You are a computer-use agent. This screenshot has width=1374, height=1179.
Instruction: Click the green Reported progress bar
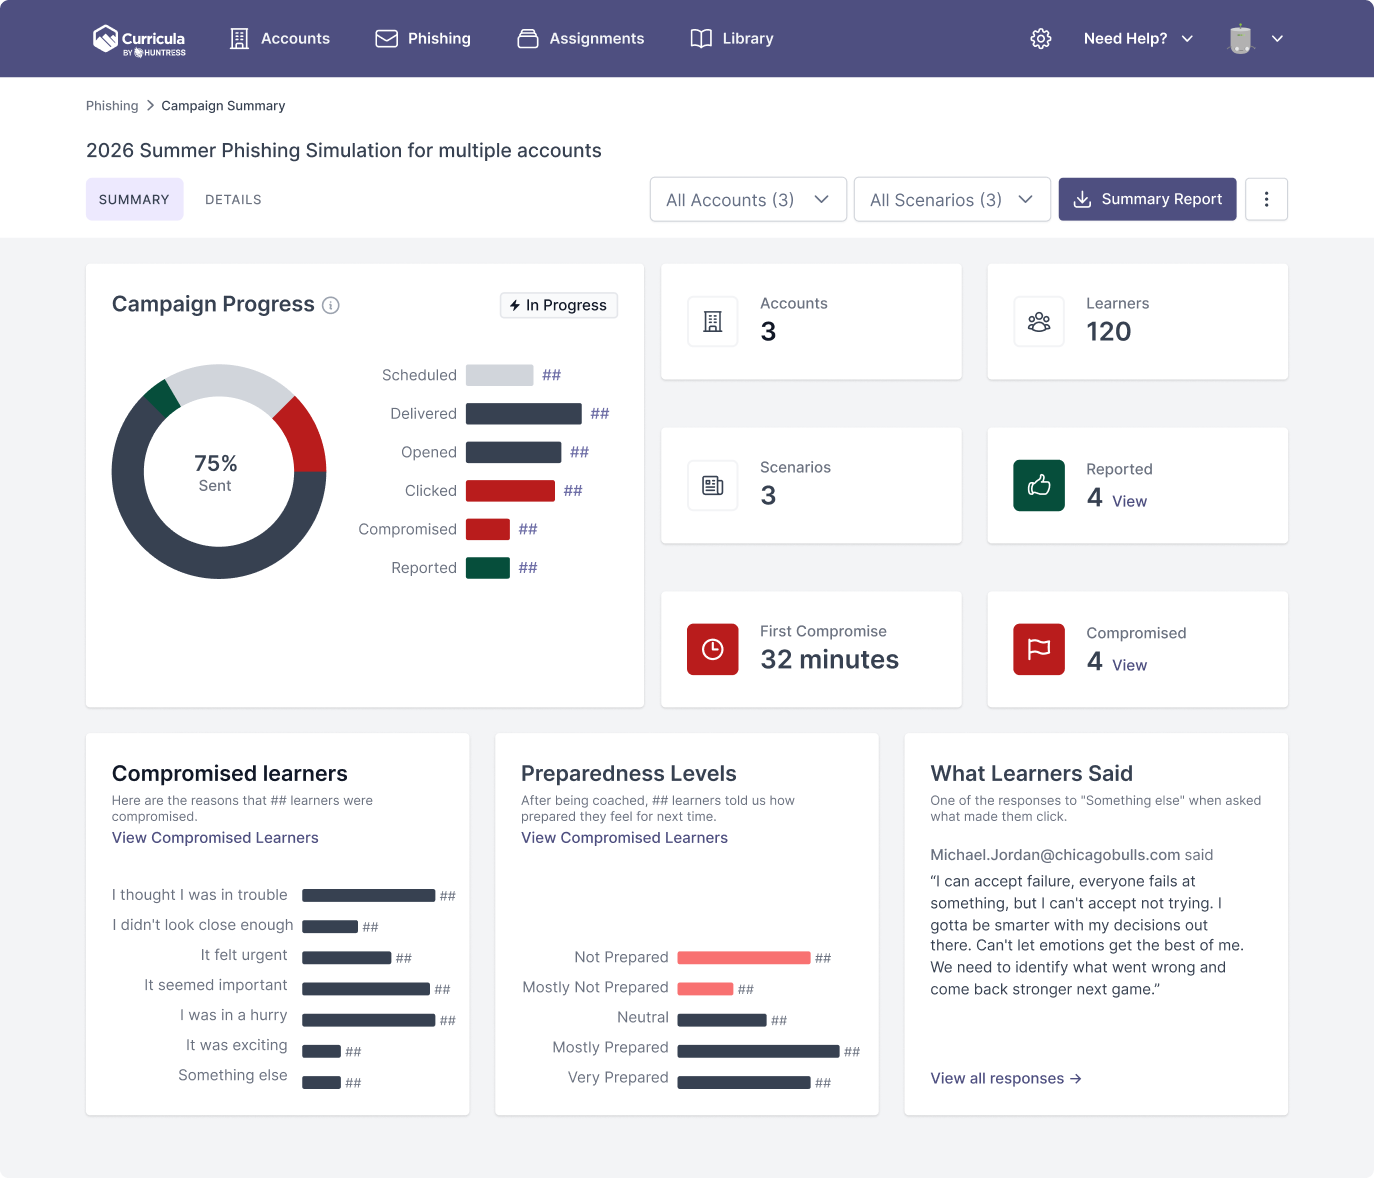click(488, 568)
